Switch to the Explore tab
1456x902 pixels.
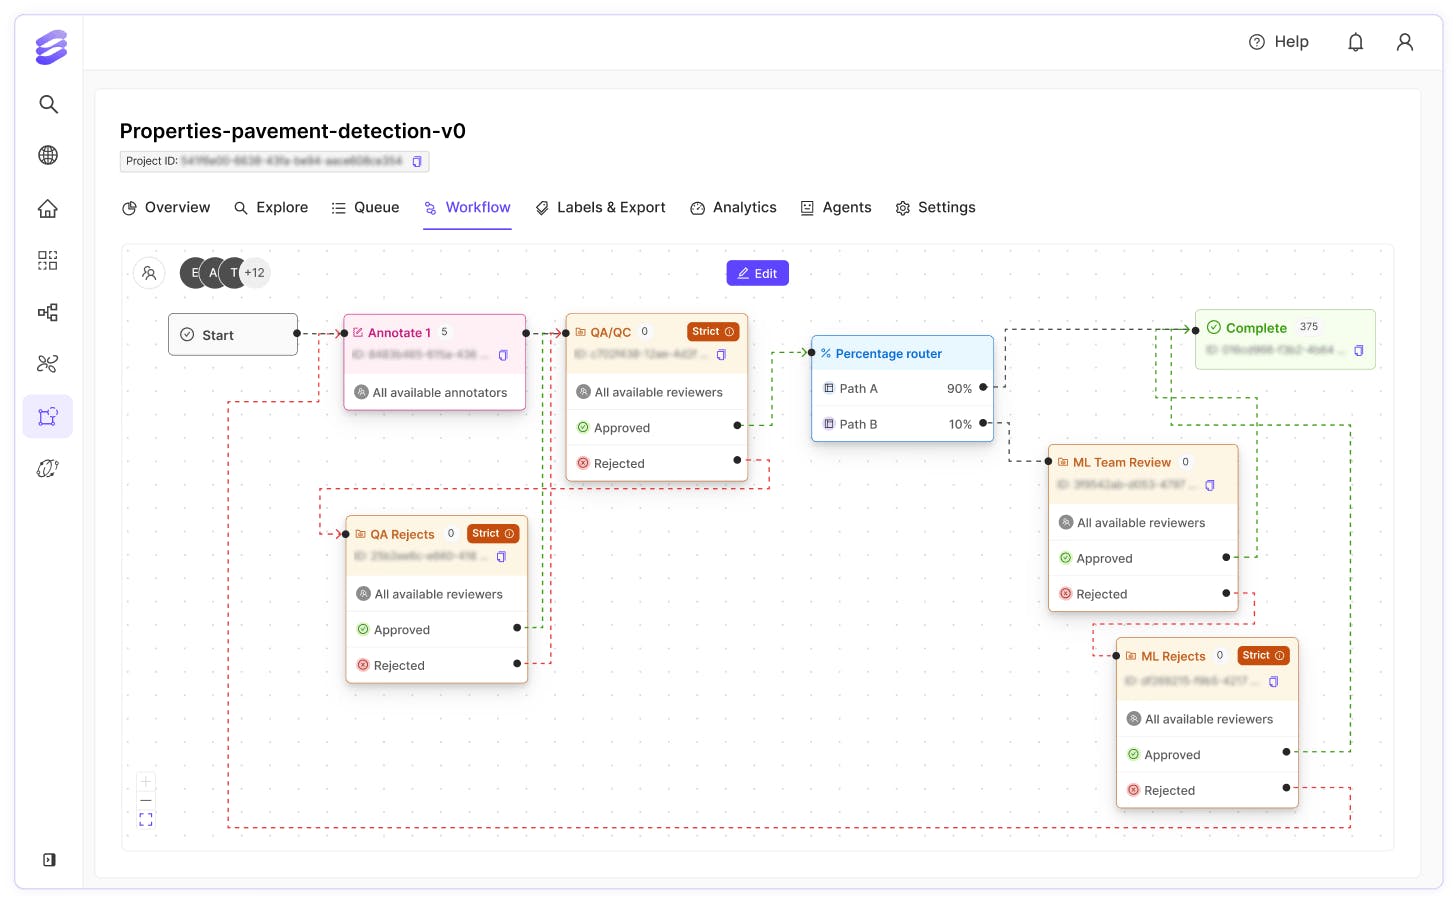tap(271, 208)
